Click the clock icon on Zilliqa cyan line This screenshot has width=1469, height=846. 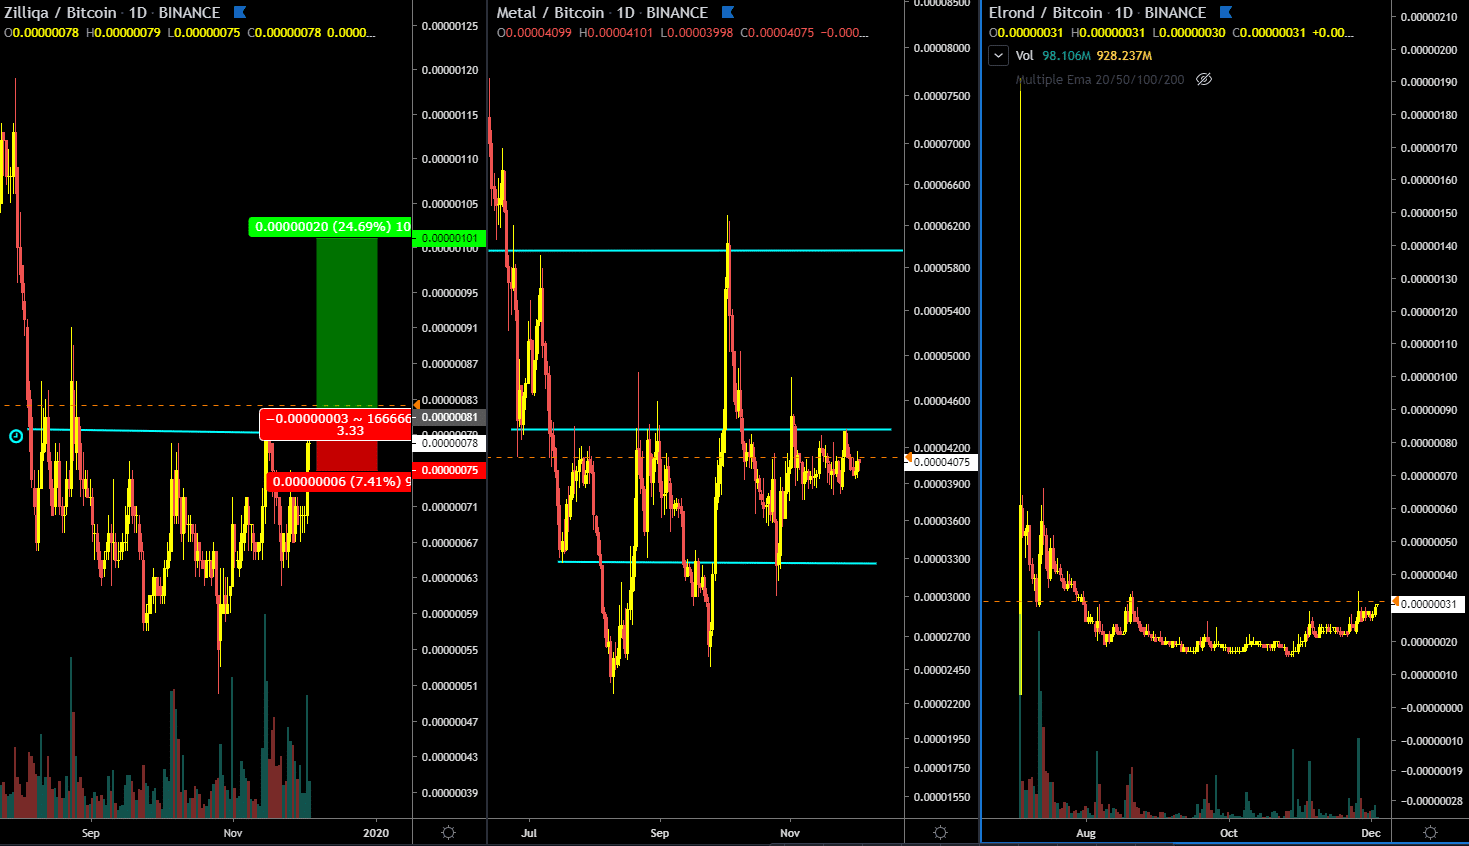click(x=16, y=436)
